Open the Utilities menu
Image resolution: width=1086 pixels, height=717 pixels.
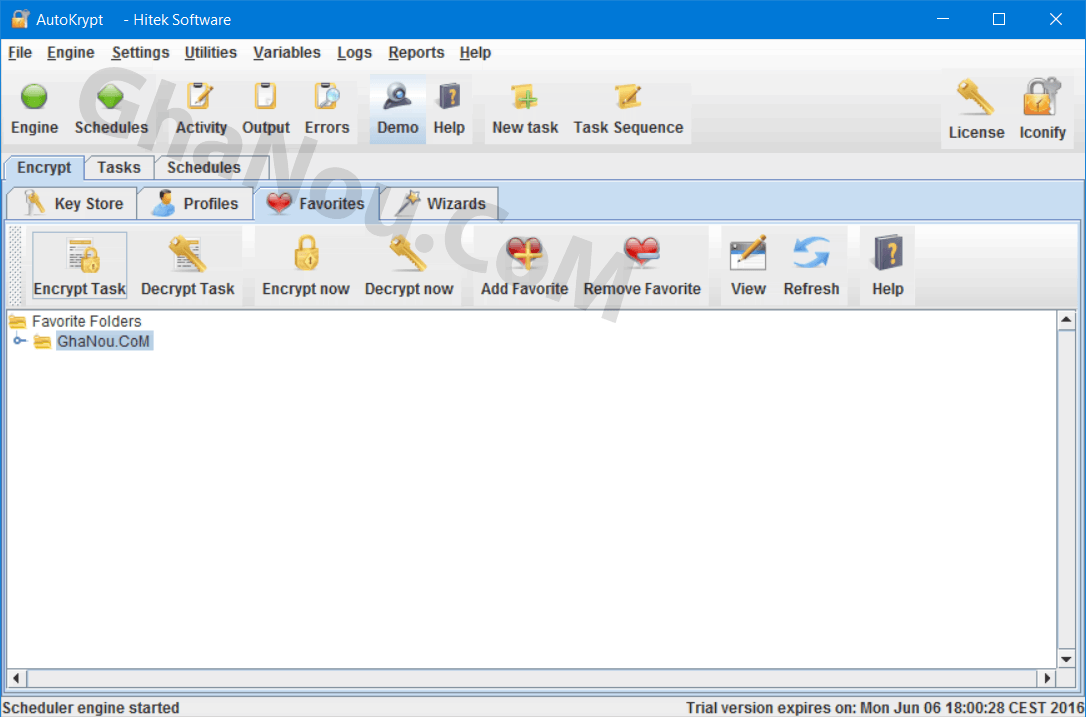[210, 53]
